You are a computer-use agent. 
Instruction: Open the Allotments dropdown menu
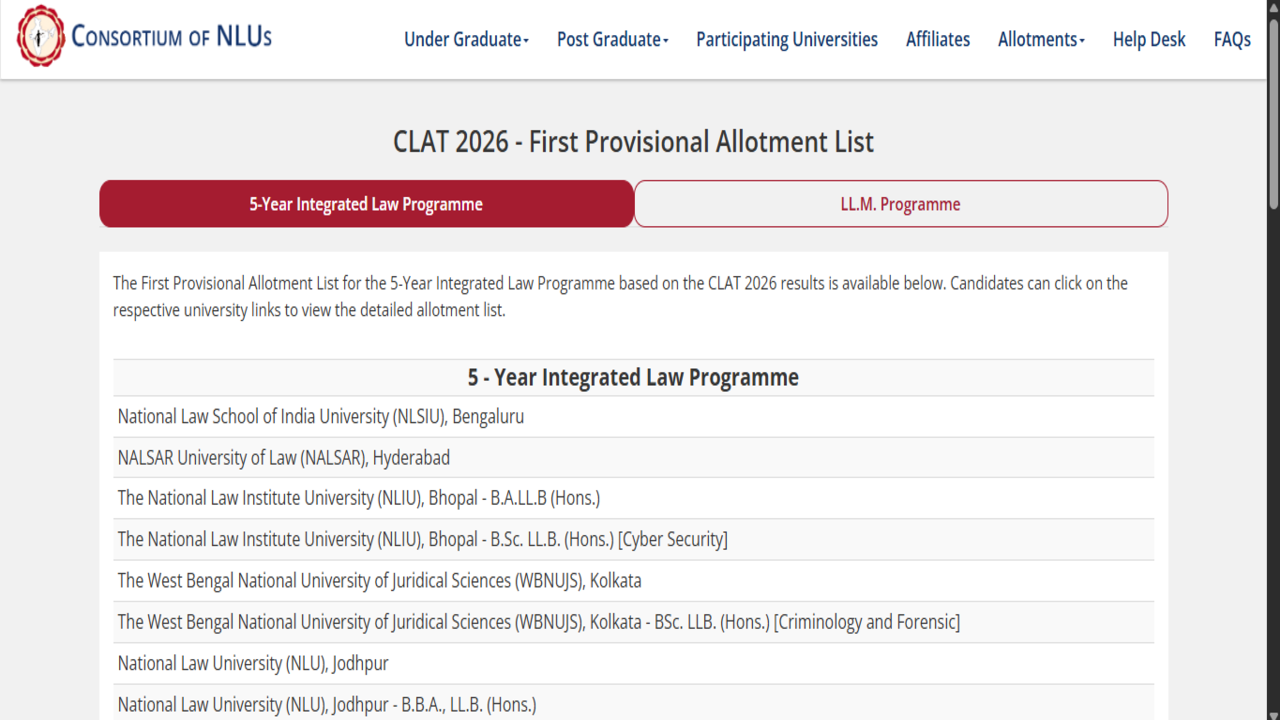tap(1041, 39)
